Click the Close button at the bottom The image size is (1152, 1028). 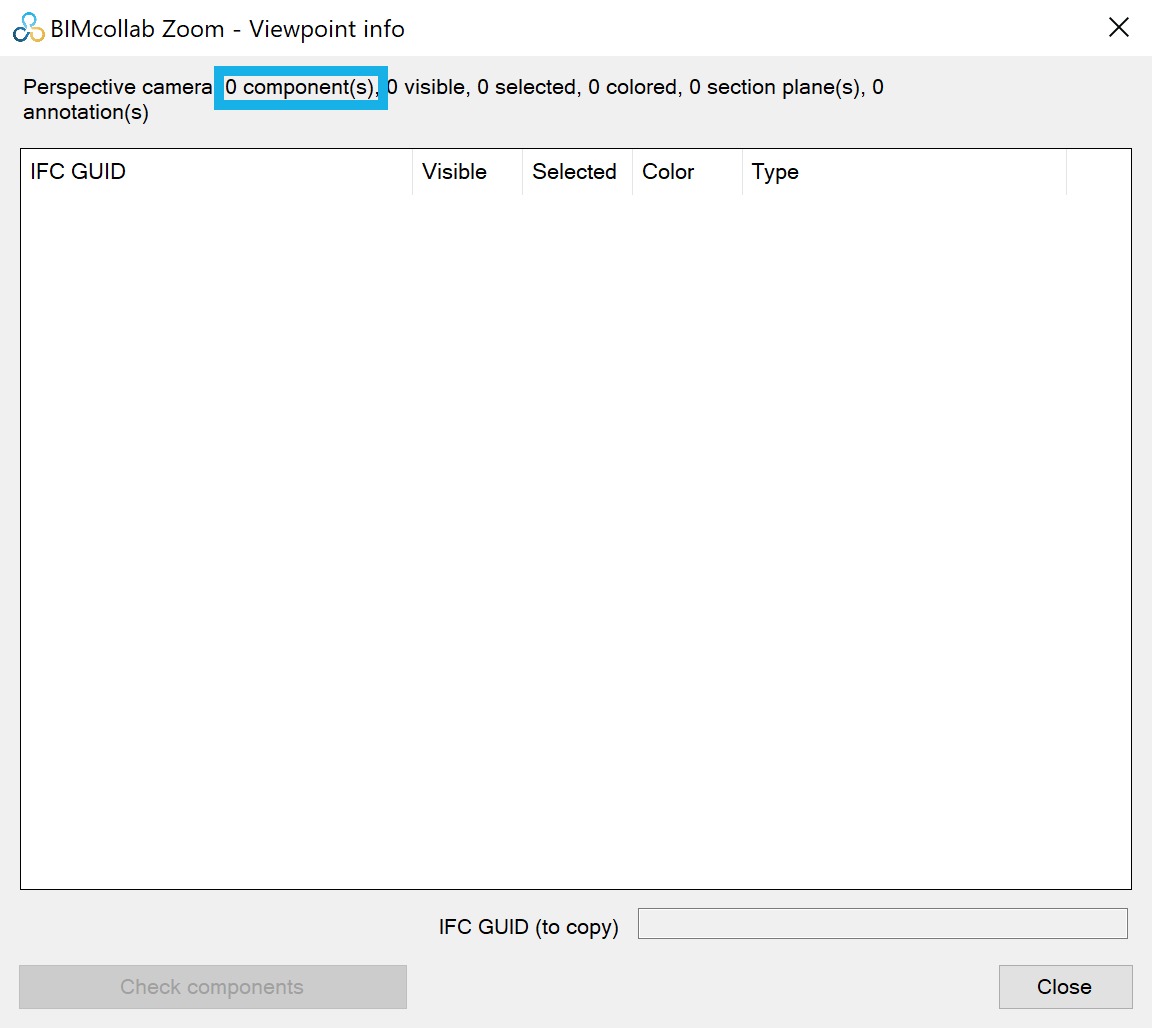1065,987
